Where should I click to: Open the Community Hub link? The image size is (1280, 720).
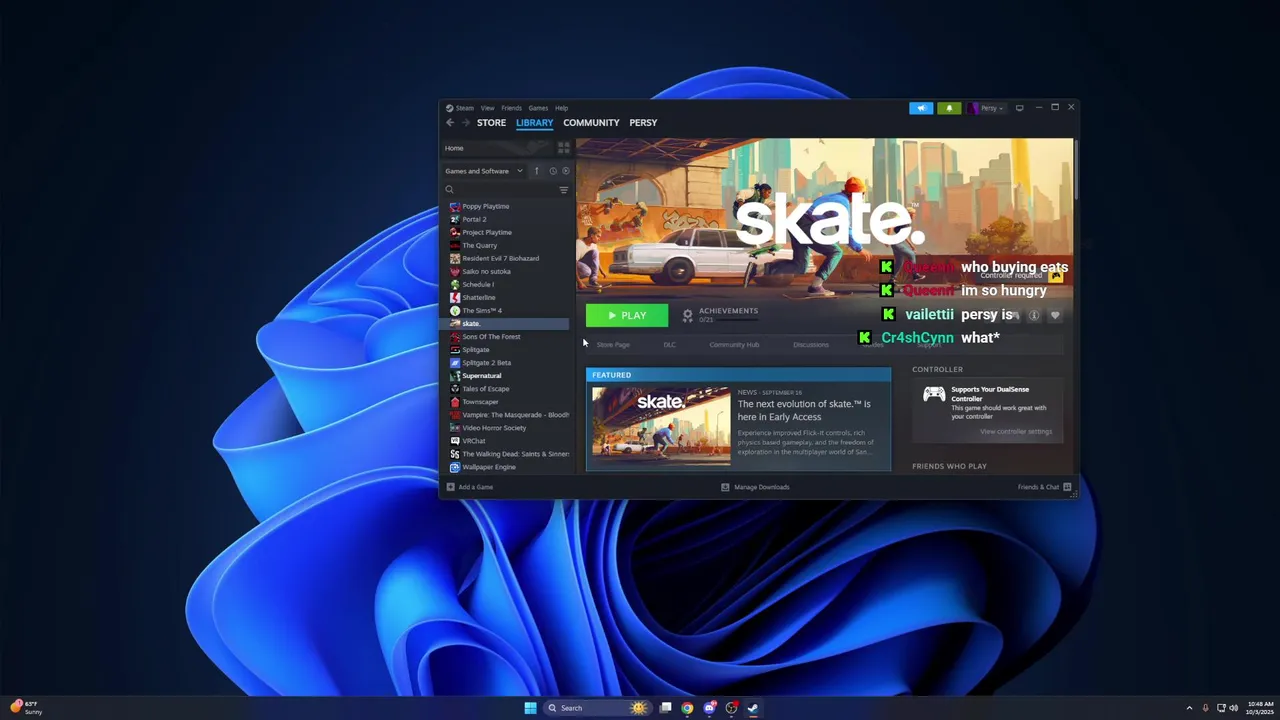734,345
